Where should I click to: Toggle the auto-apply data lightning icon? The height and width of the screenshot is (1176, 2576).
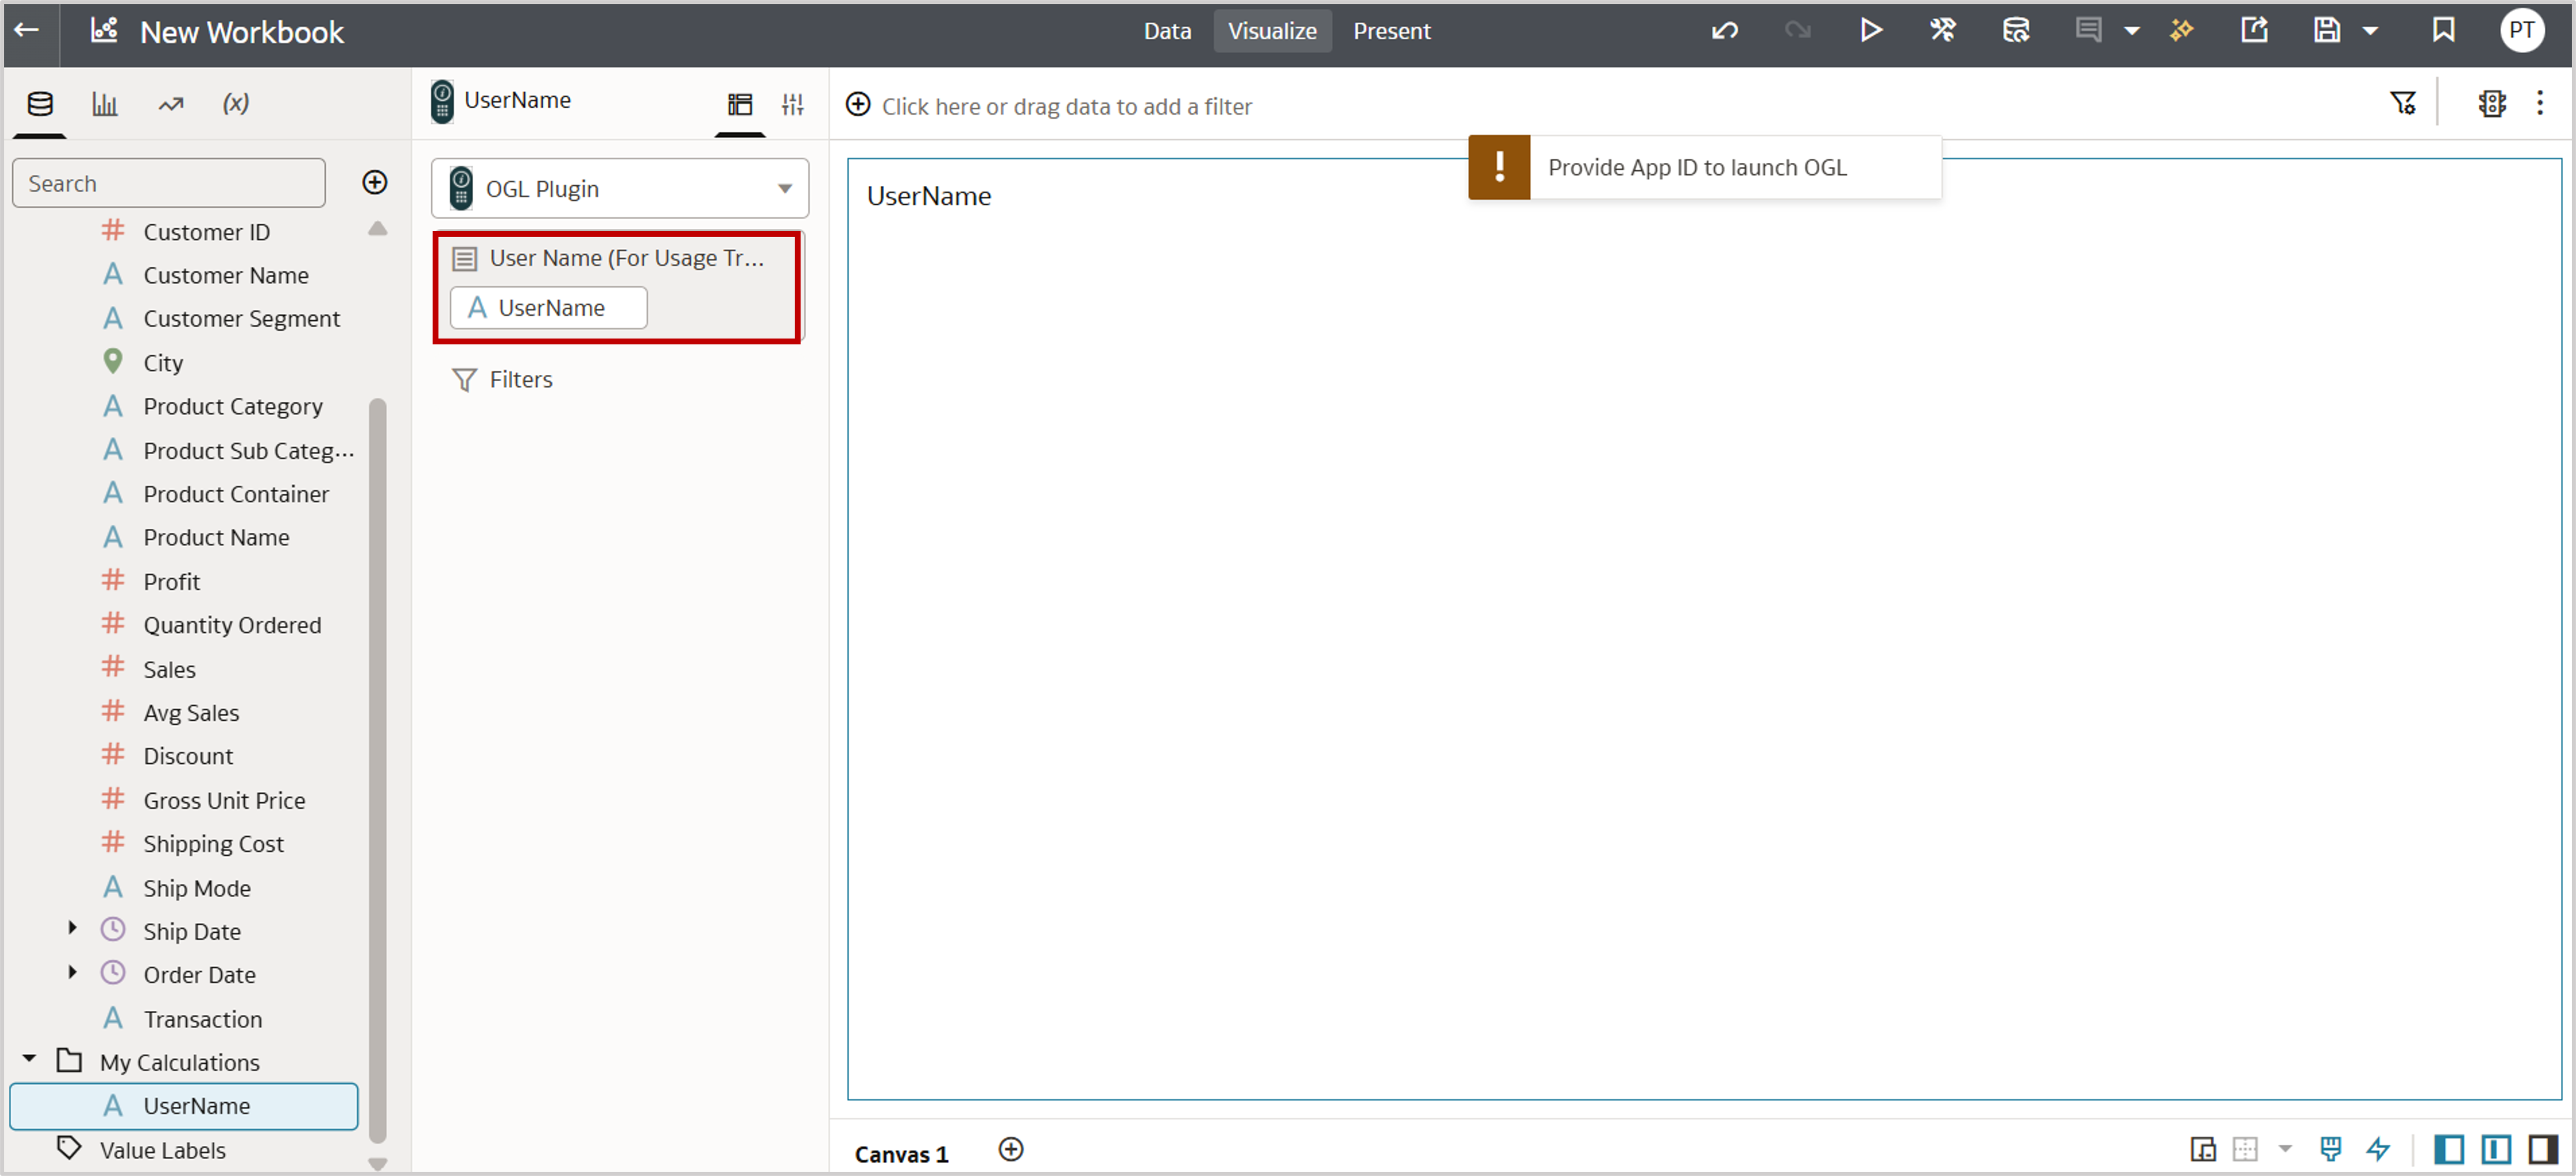(2378, 1148)
